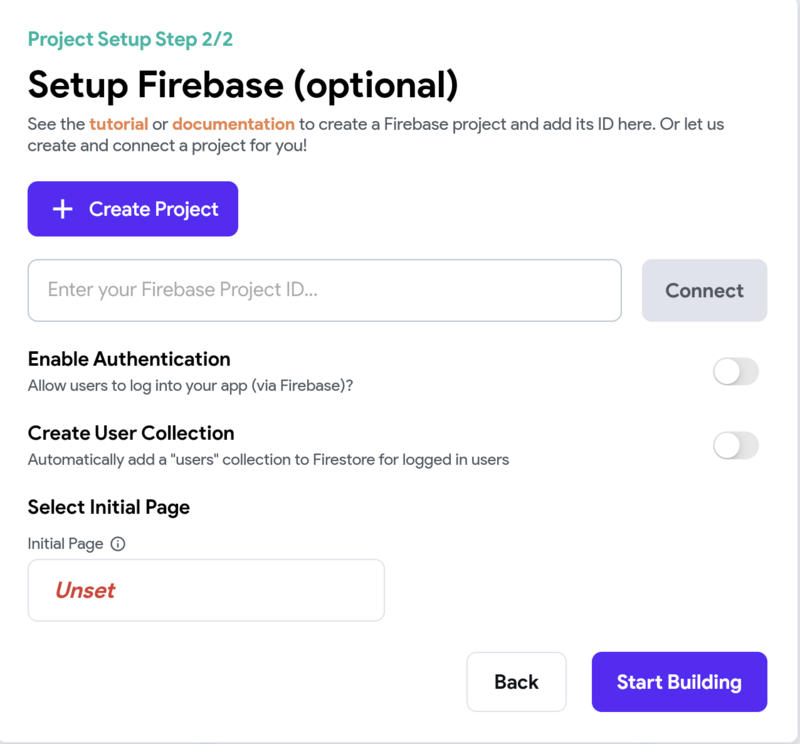
Task: Click the 'Allow users to log into your app' description
Action: point(190,386)
